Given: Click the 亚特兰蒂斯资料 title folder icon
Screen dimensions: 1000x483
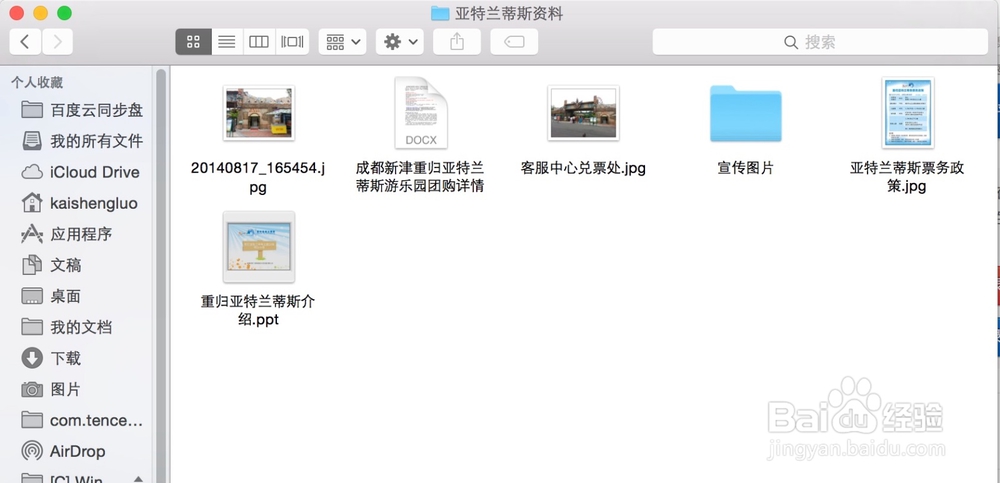Looking at the screenshot, I should pos(440,13).
